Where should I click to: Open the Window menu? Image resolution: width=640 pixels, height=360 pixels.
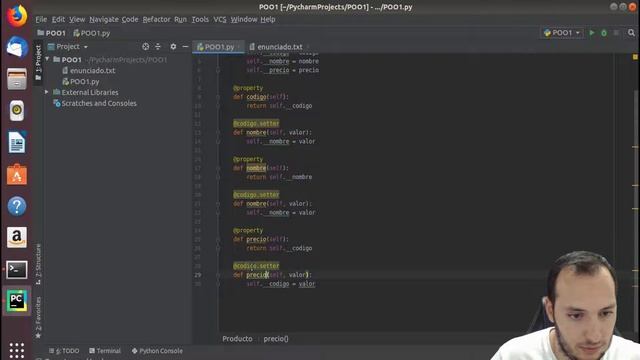pyautogui.click(x=244, y=19)
